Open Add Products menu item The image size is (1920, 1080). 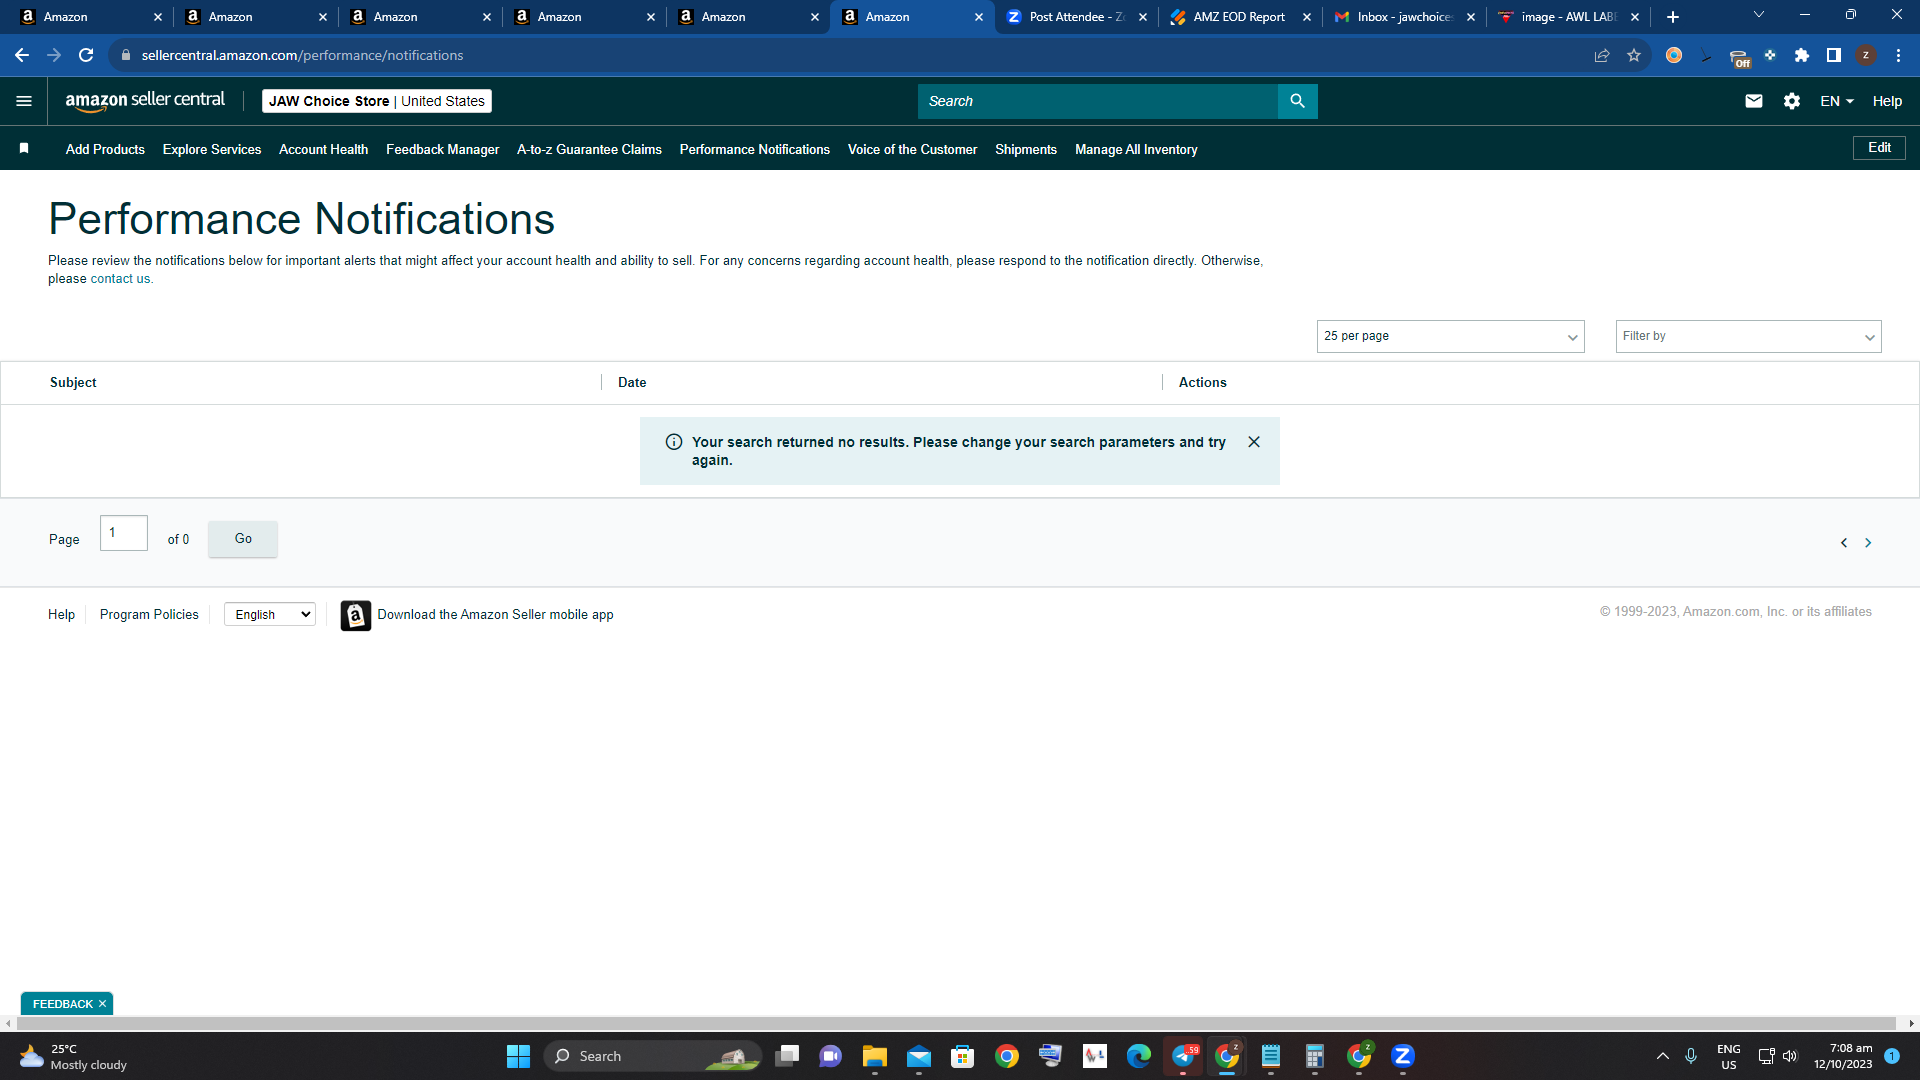(105, 149)
